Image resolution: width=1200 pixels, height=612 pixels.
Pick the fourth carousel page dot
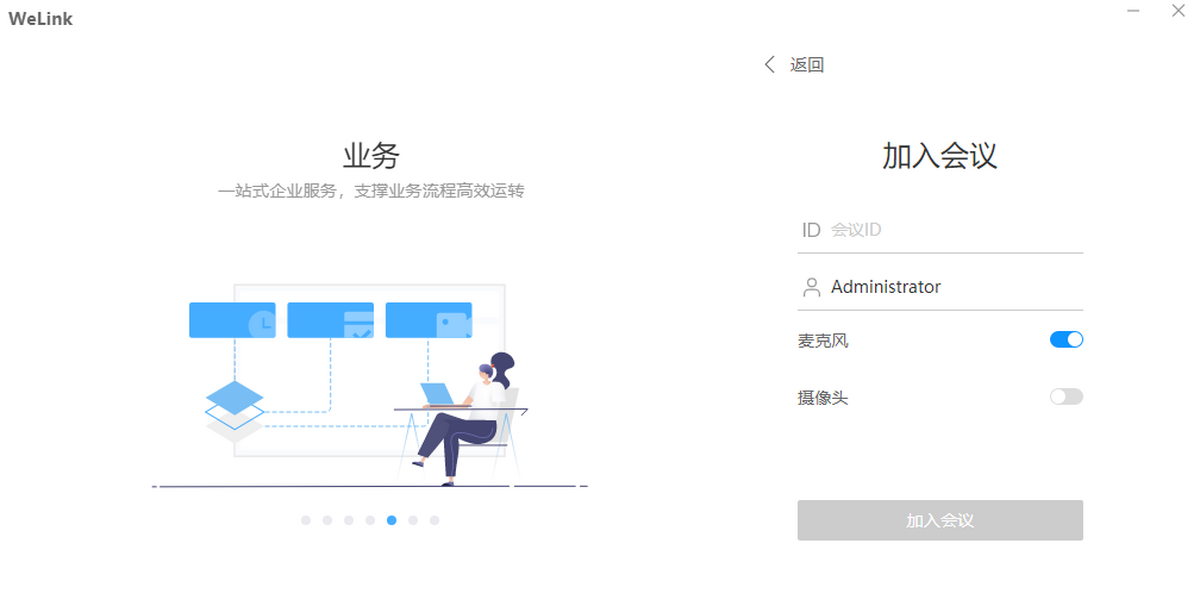click(370, 520)
